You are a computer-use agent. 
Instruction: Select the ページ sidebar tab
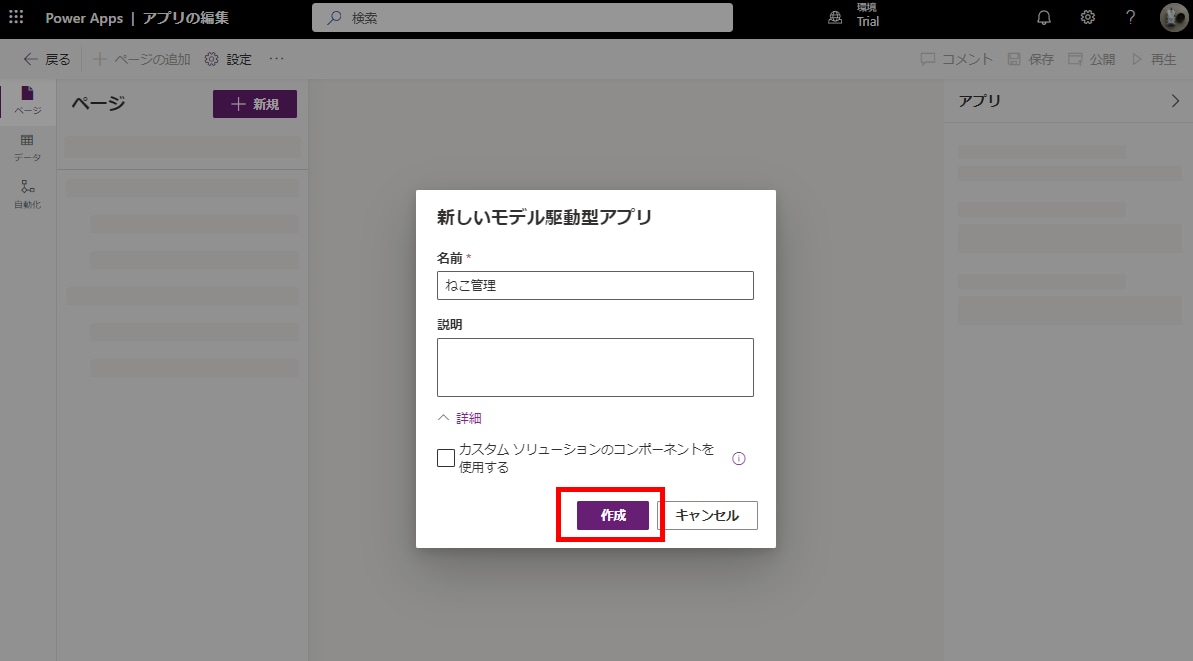point(27,100)
